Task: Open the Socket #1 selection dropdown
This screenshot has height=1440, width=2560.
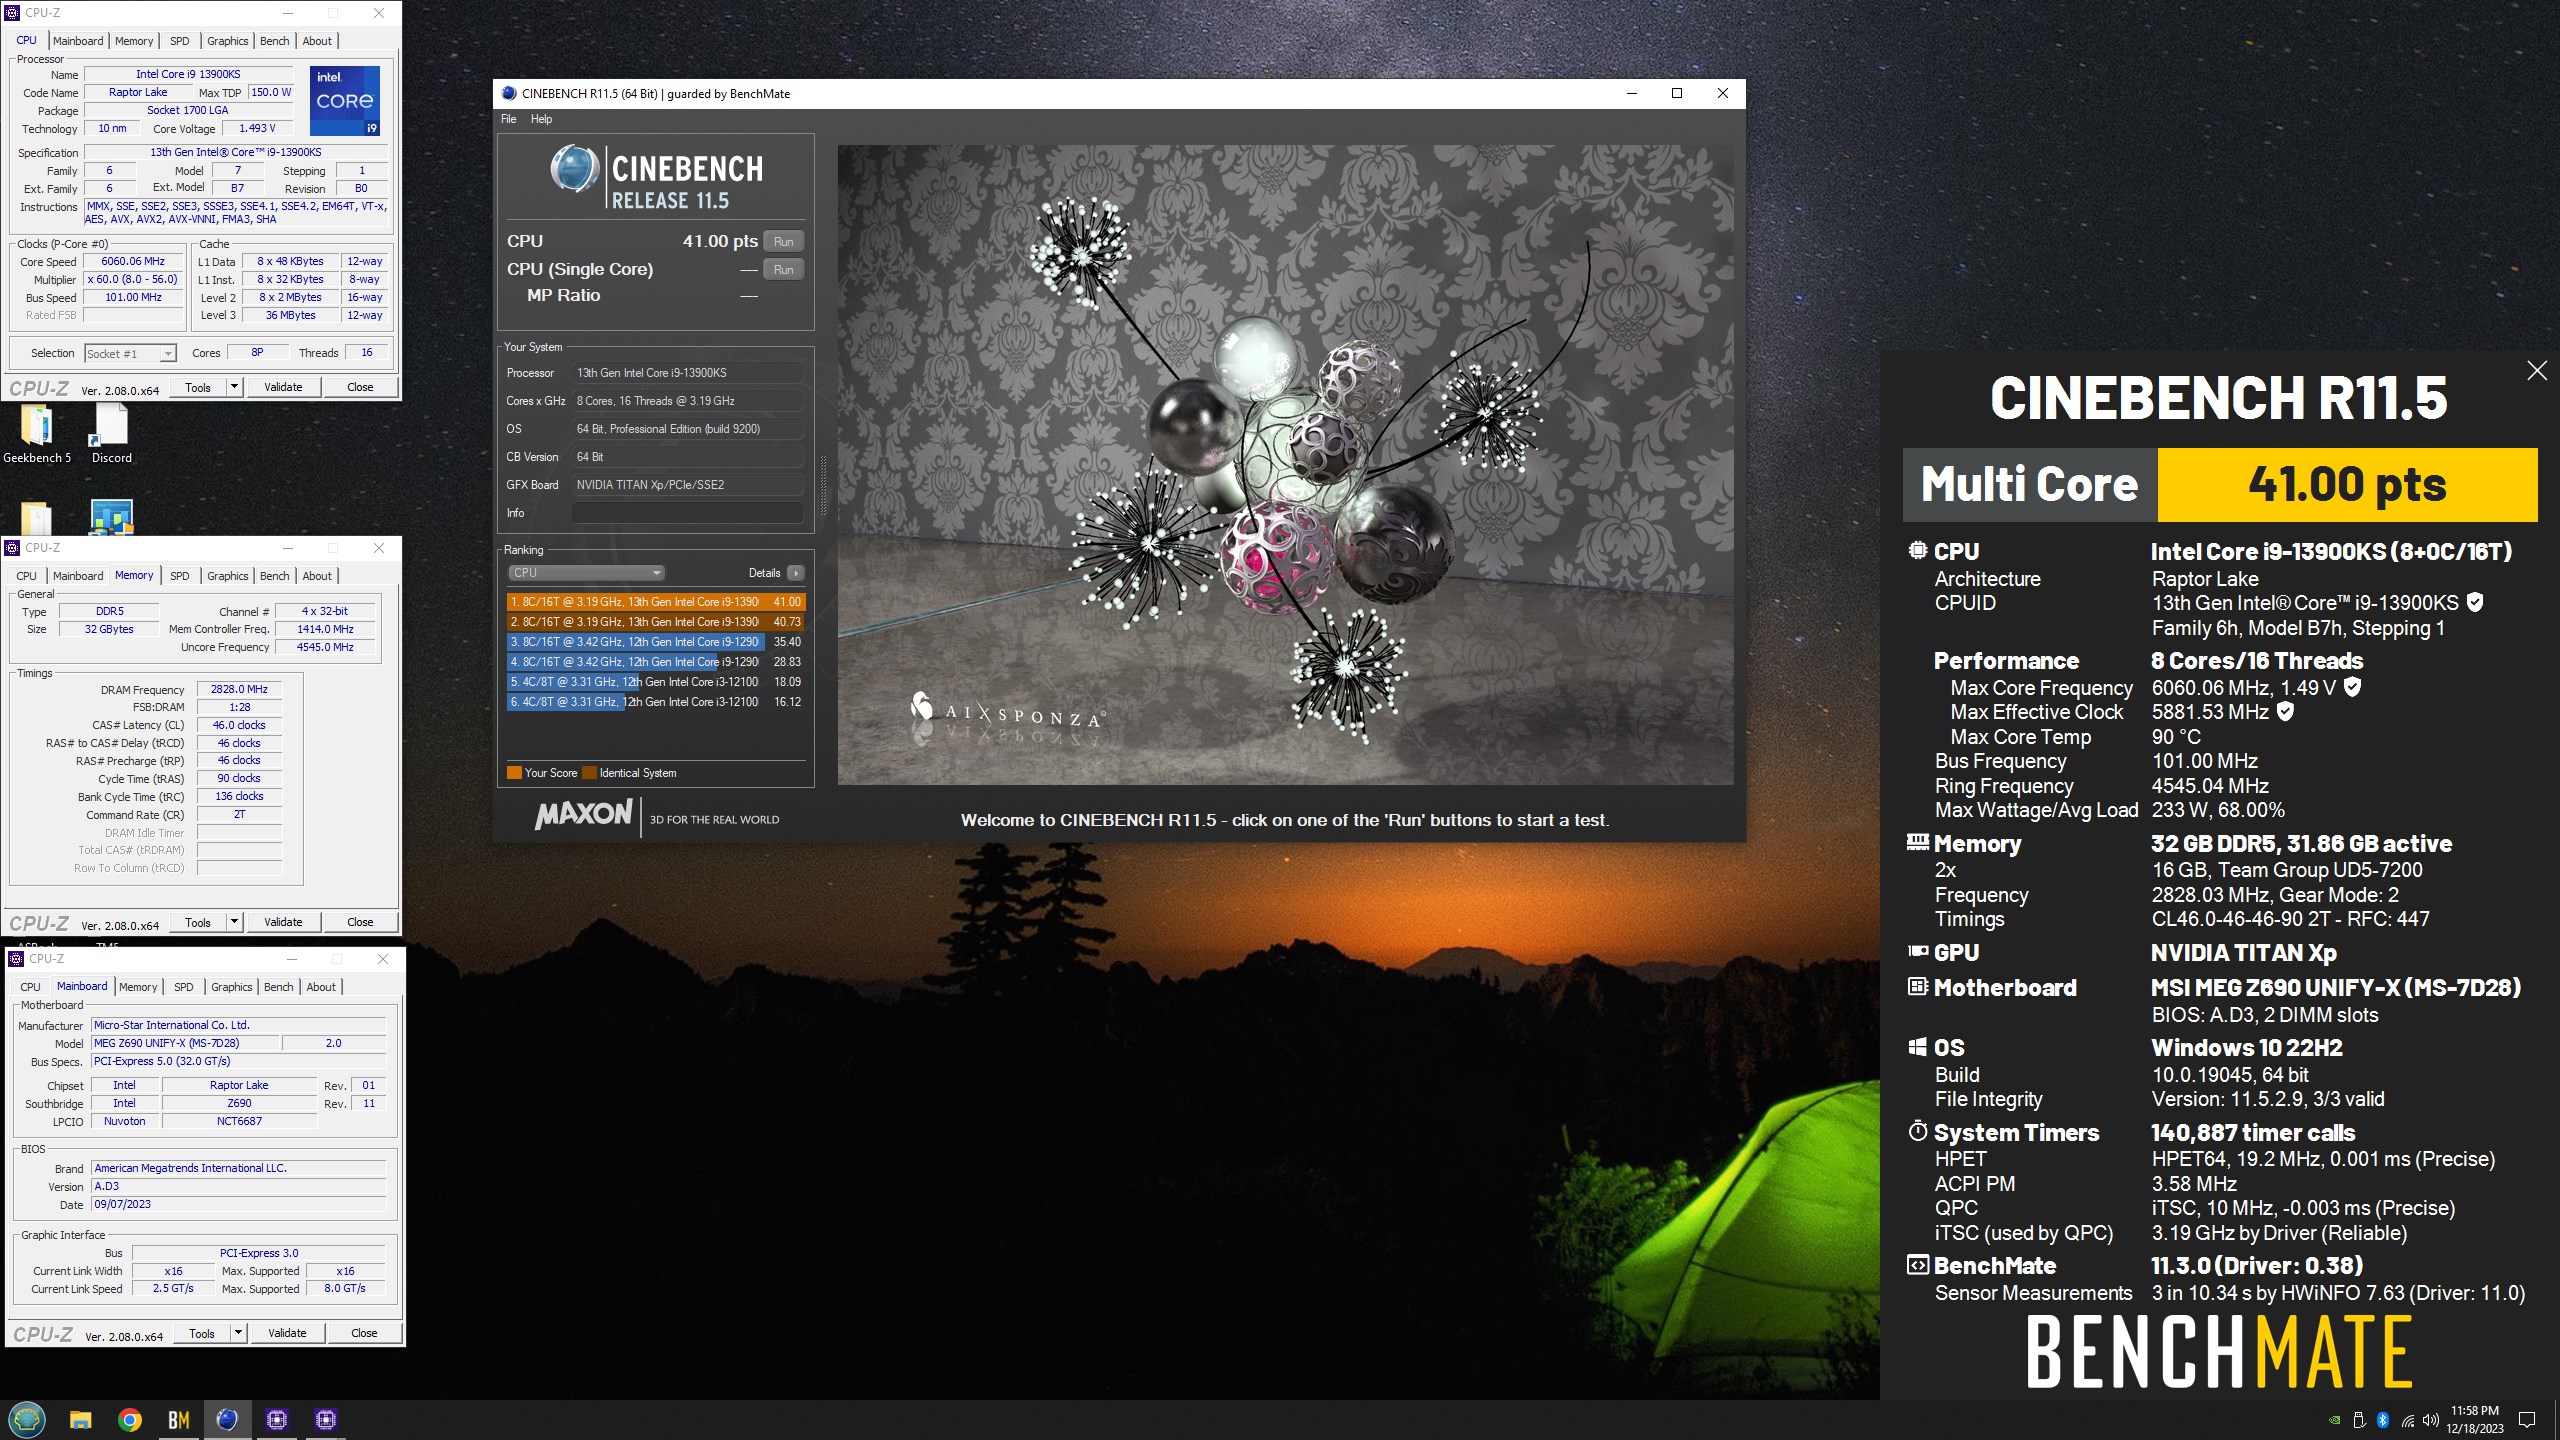Action: click(130, 353)
